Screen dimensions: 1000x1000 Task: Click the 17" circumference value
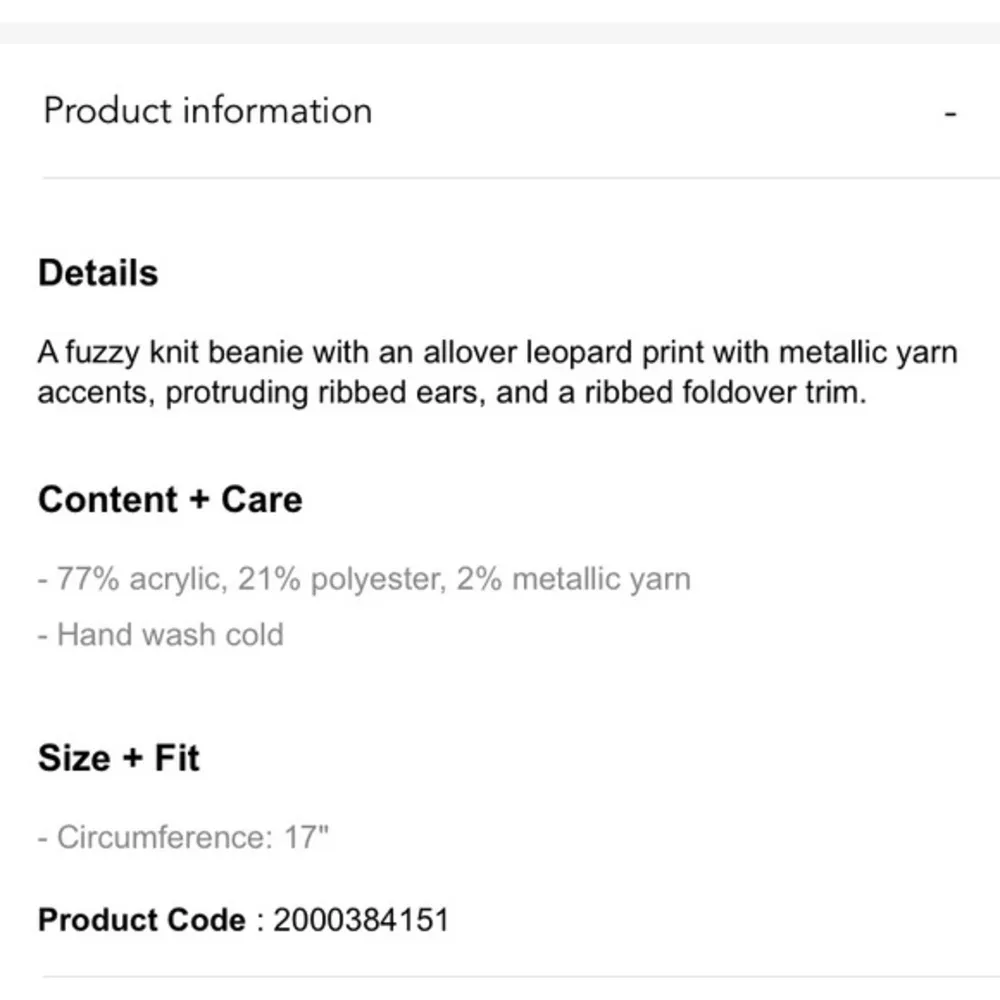tap(306, 837)
